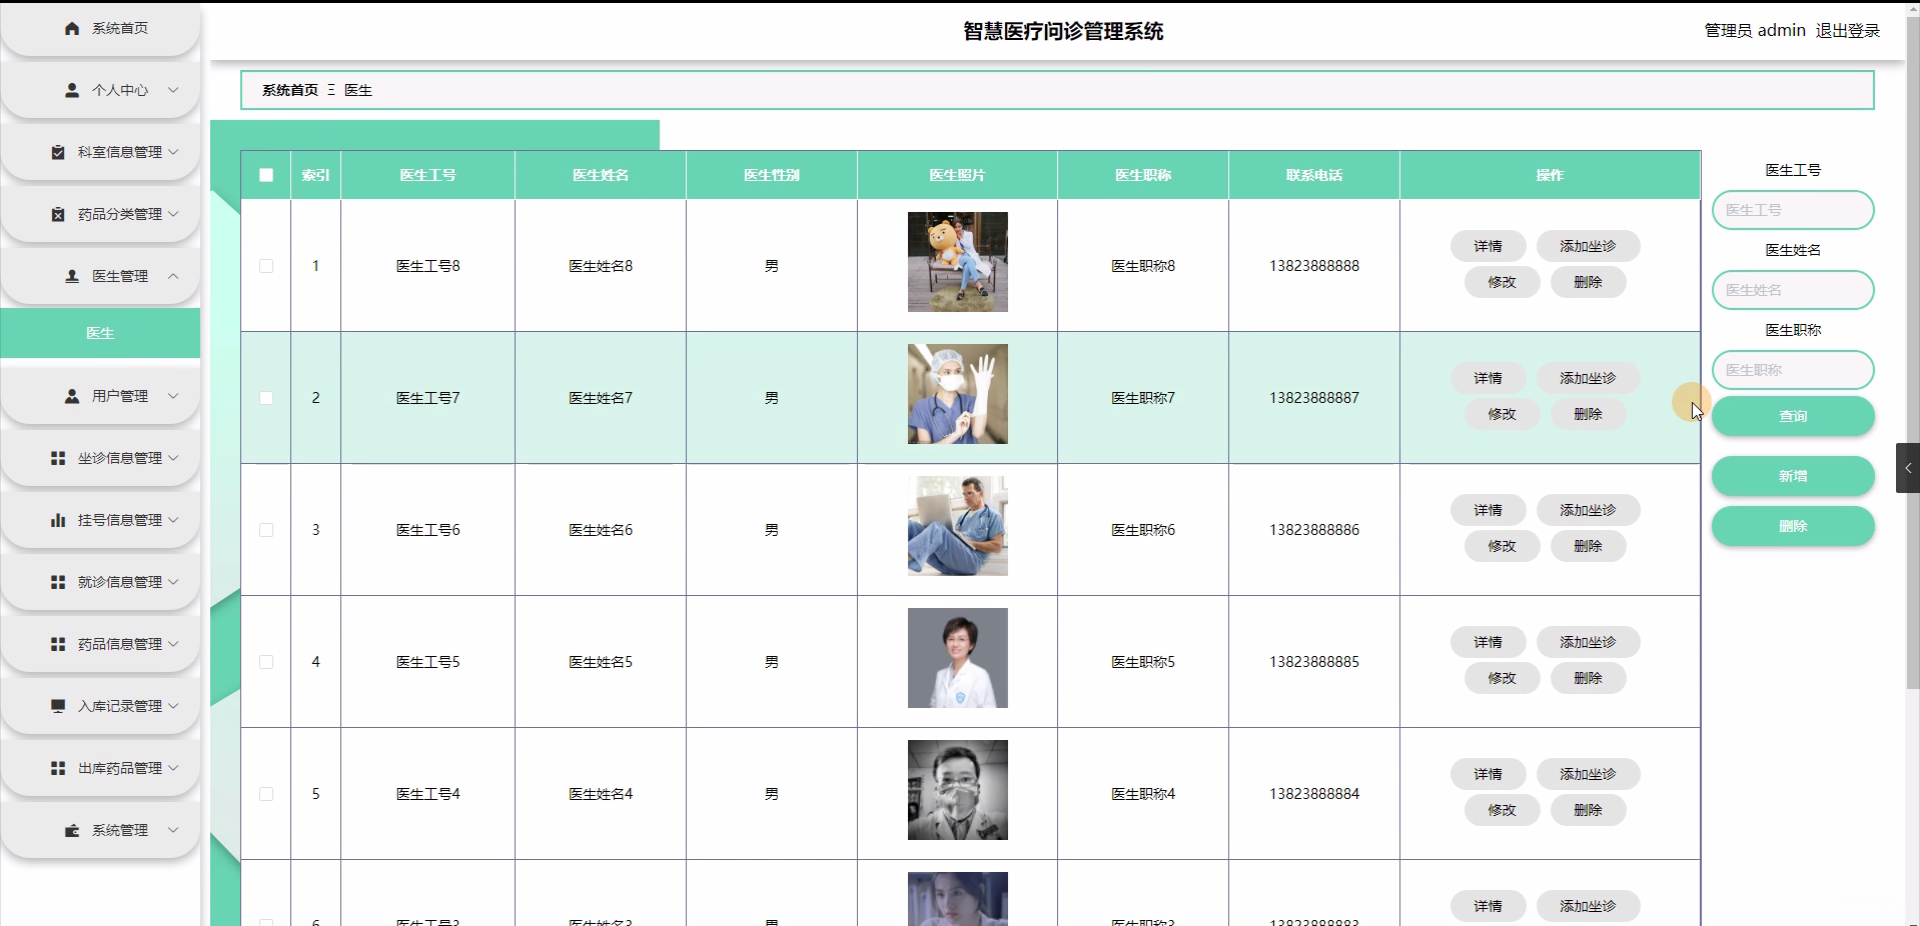Screen dimensions: 1920x926
Task: Check the box for row 医生工号8
Action: pos(266,266)
